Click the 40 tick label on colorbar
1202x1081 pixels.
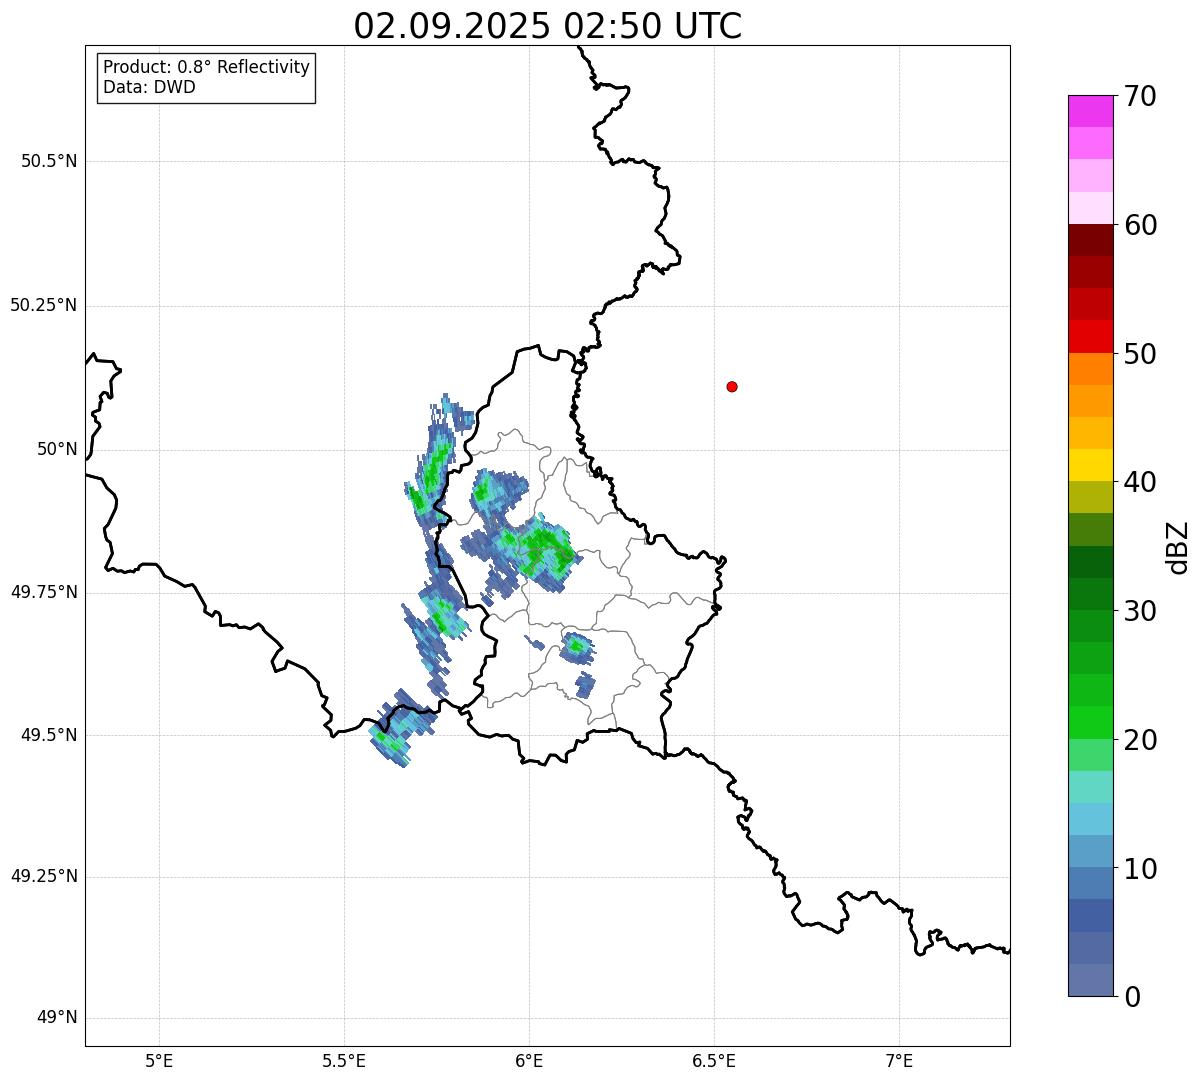pyautogui.click(x=1140, y=482)
